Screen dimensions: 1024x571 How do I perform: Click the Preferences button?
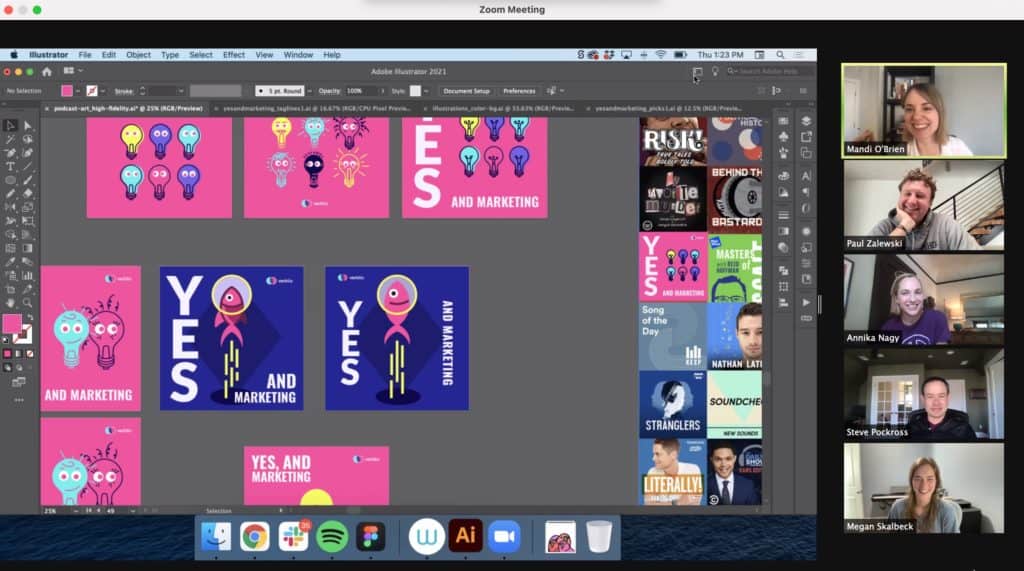[x=519, y=91]
